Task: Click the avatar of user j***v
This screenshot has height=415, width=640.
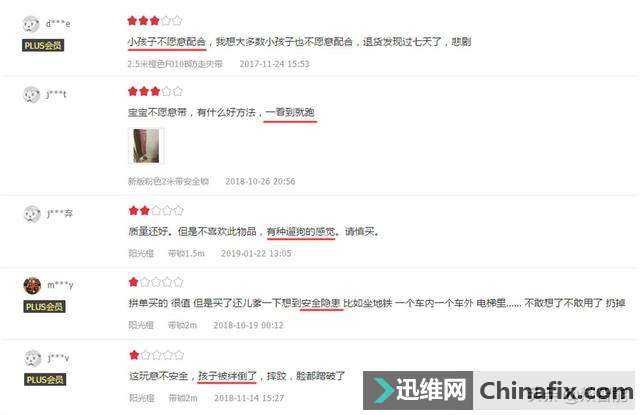Action: point(33,358)
